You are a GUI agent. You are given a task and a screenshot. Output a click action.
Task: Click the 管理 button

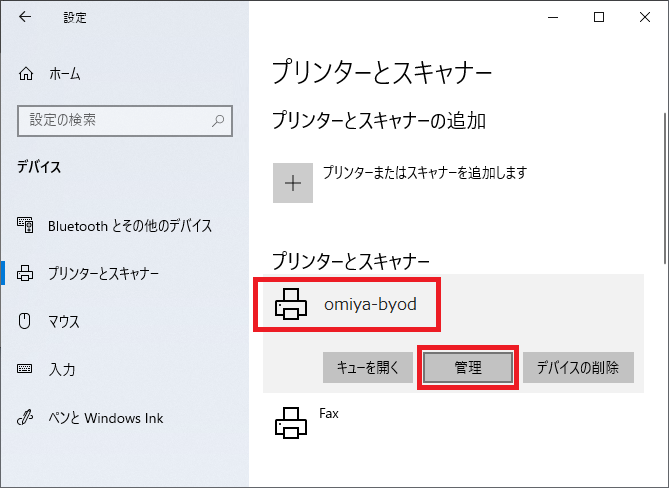(468, 367)
